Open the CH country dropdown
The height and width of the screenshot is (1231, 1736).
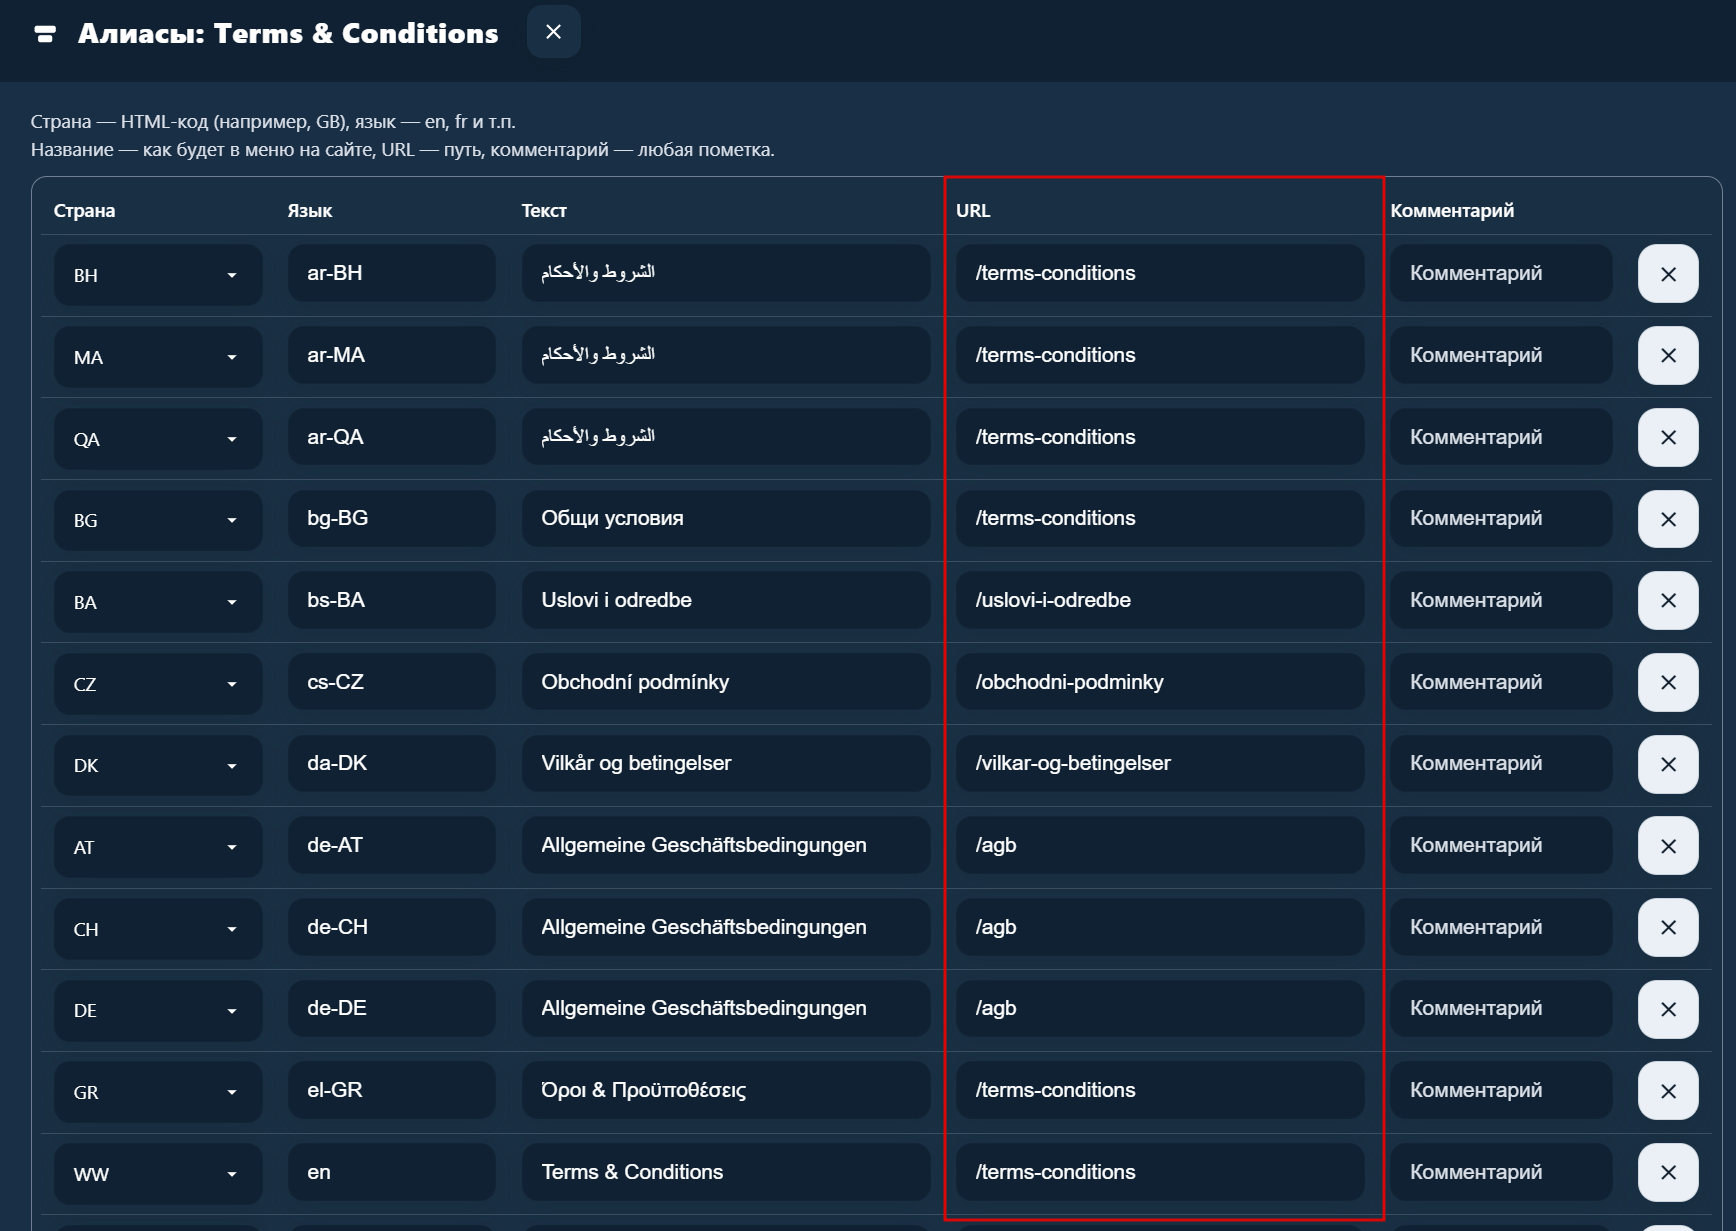158,929
